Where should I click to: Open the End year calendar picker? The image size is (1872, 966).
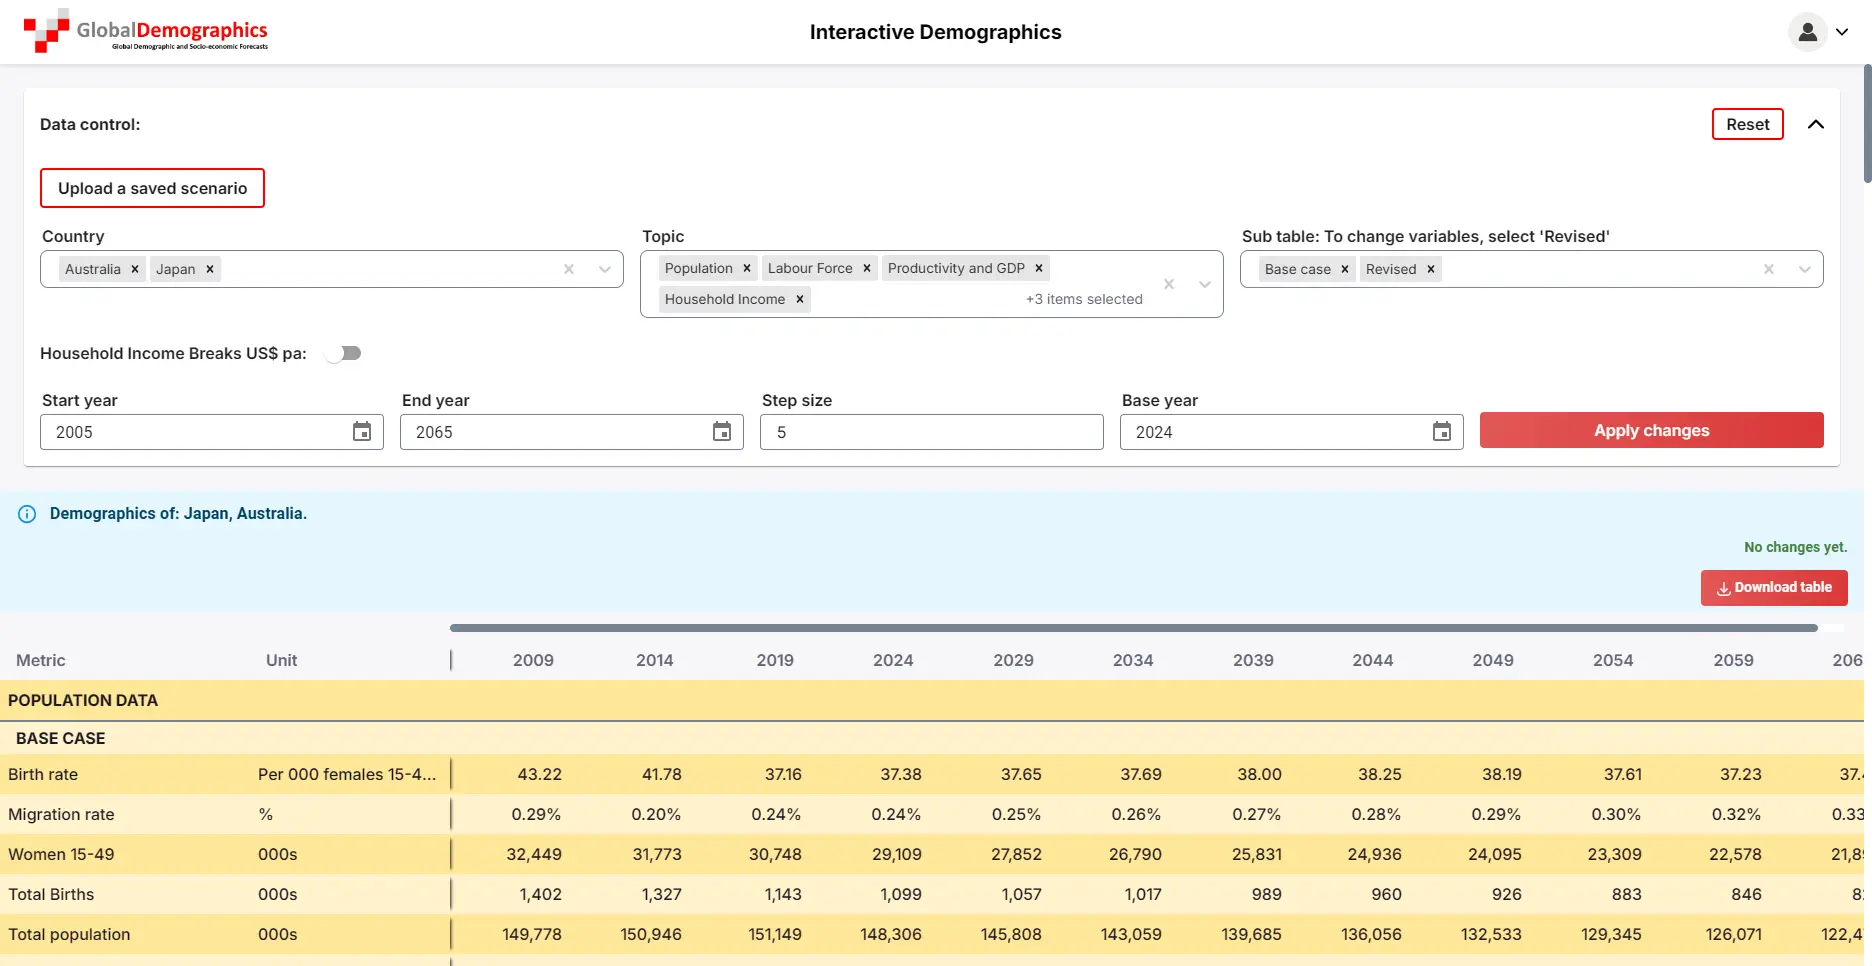click(x=722, y=432)
